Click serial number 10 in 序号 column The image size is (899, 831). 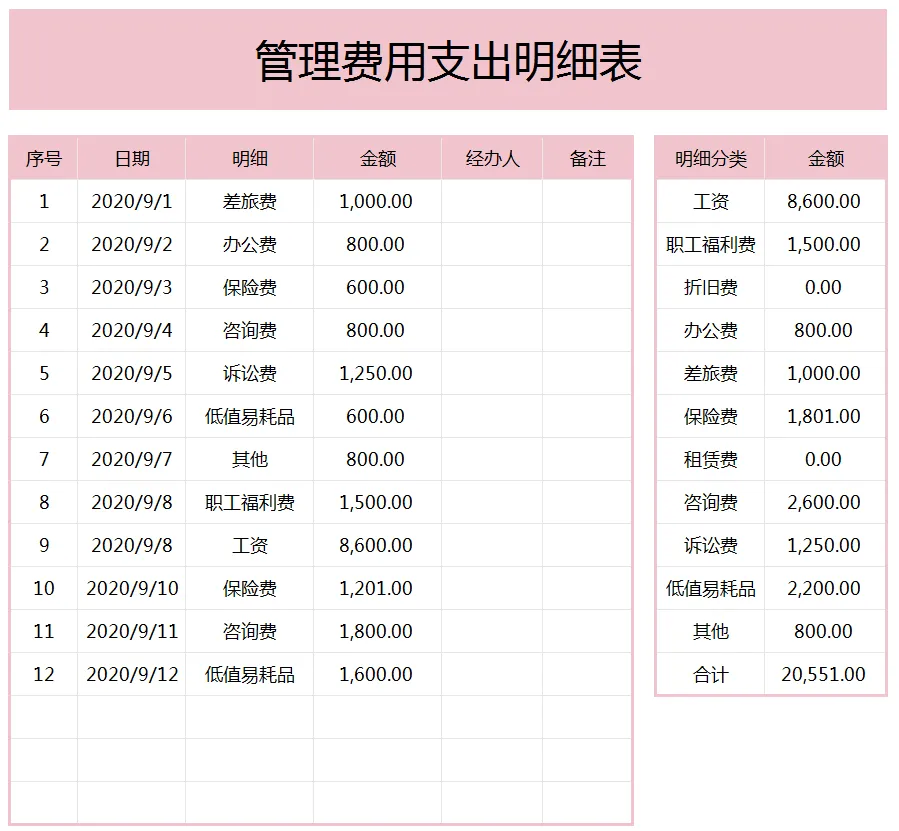point(44,588)
